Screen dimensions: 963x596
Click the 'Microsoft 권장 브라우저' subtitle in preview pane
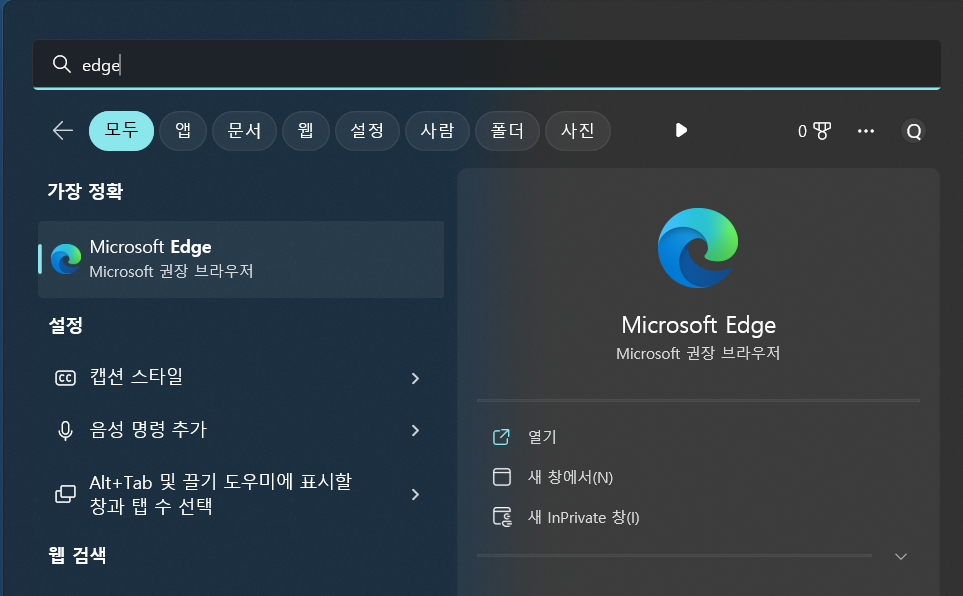698,353
